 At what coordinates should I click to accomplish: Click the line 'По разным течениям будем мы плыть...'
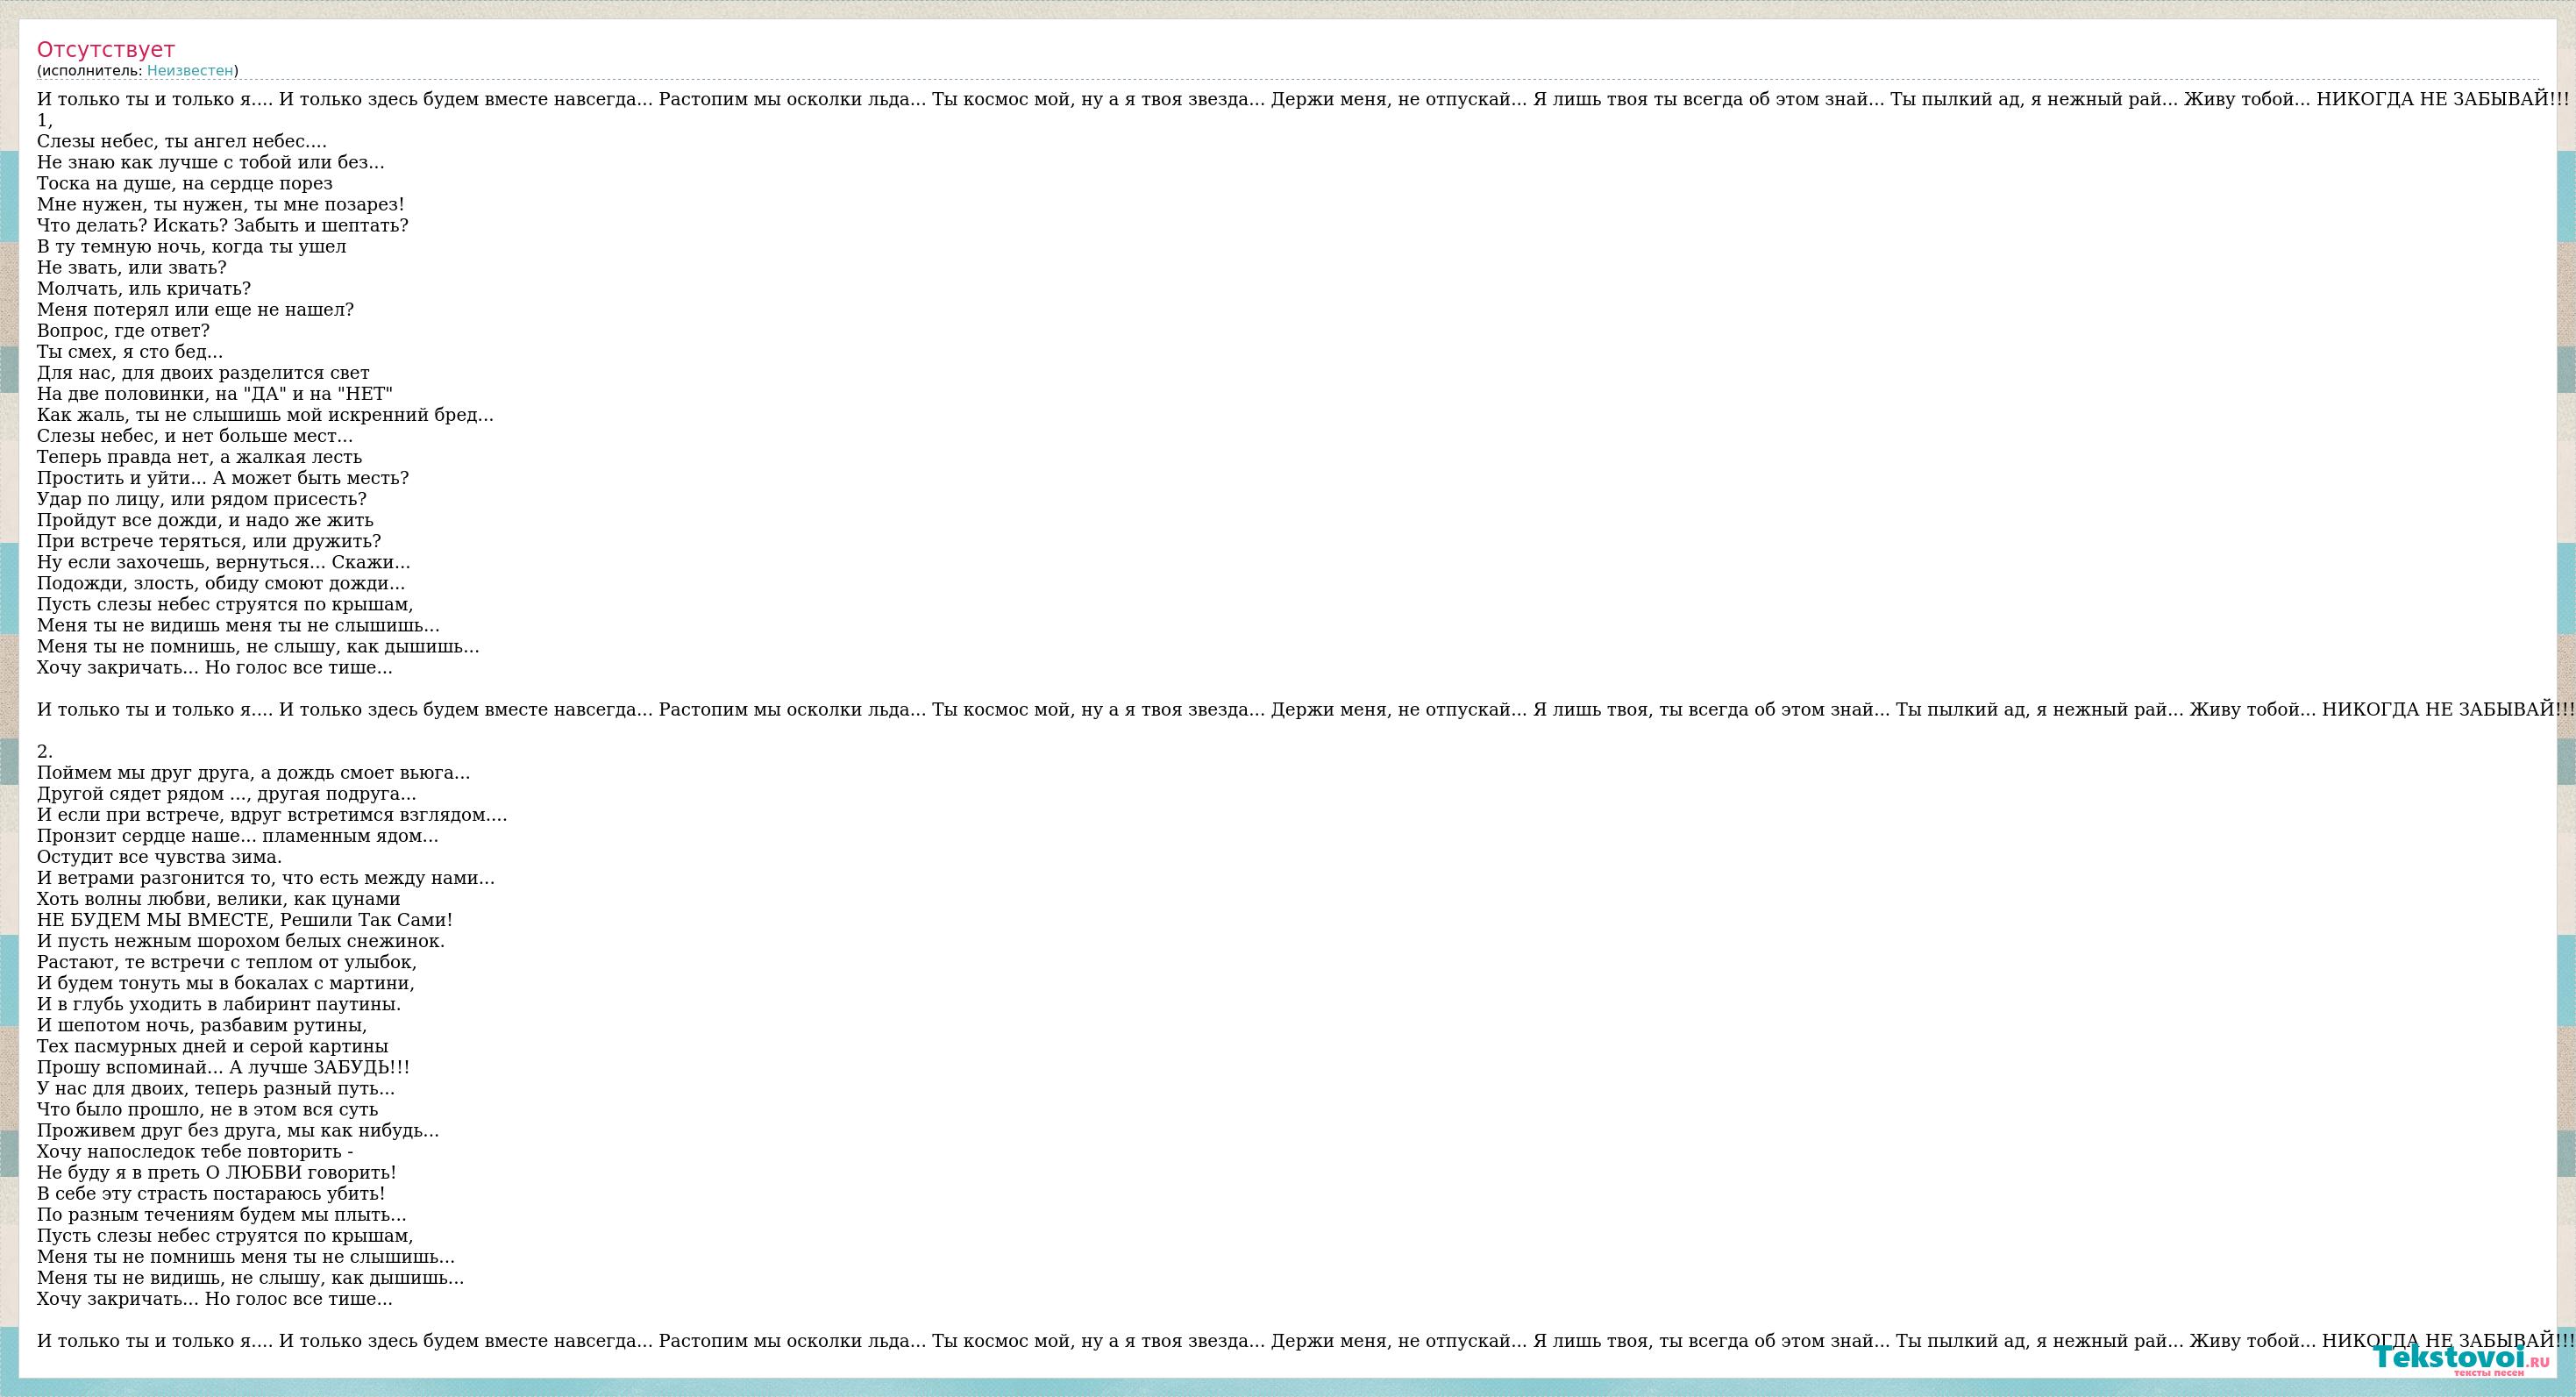(222, 1215)
